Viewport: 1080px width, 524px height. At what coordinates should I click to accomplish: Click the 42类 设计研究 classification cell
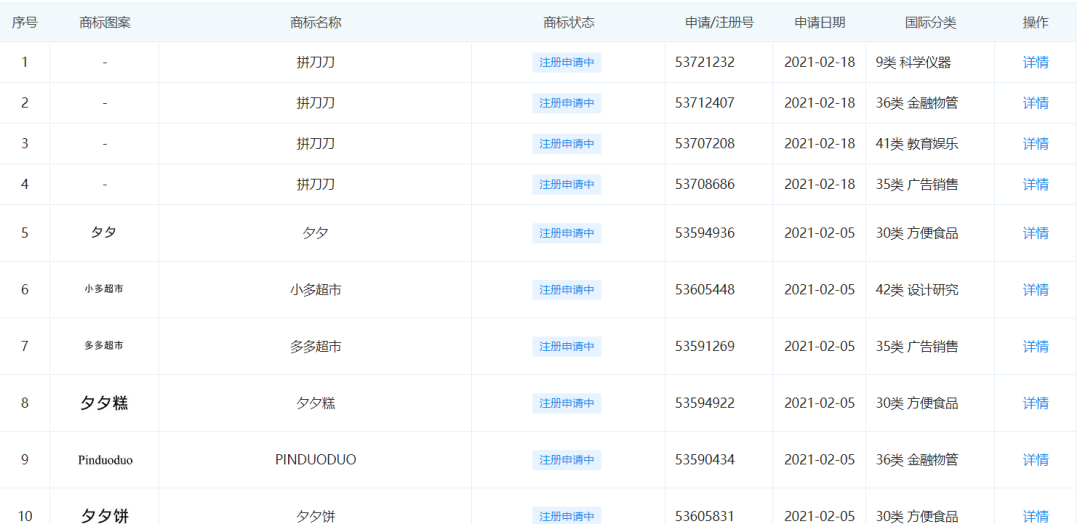917,290
